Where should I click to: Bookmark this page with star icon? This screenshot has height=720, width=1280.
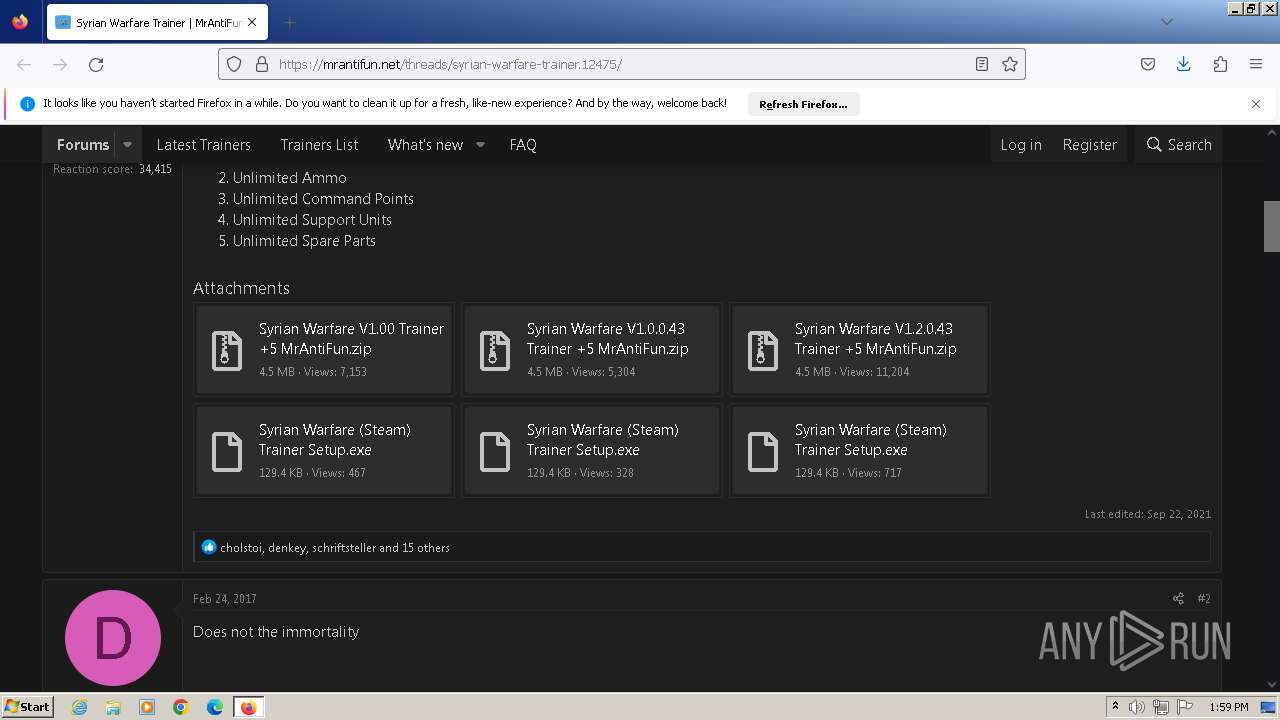(1010, 64)
